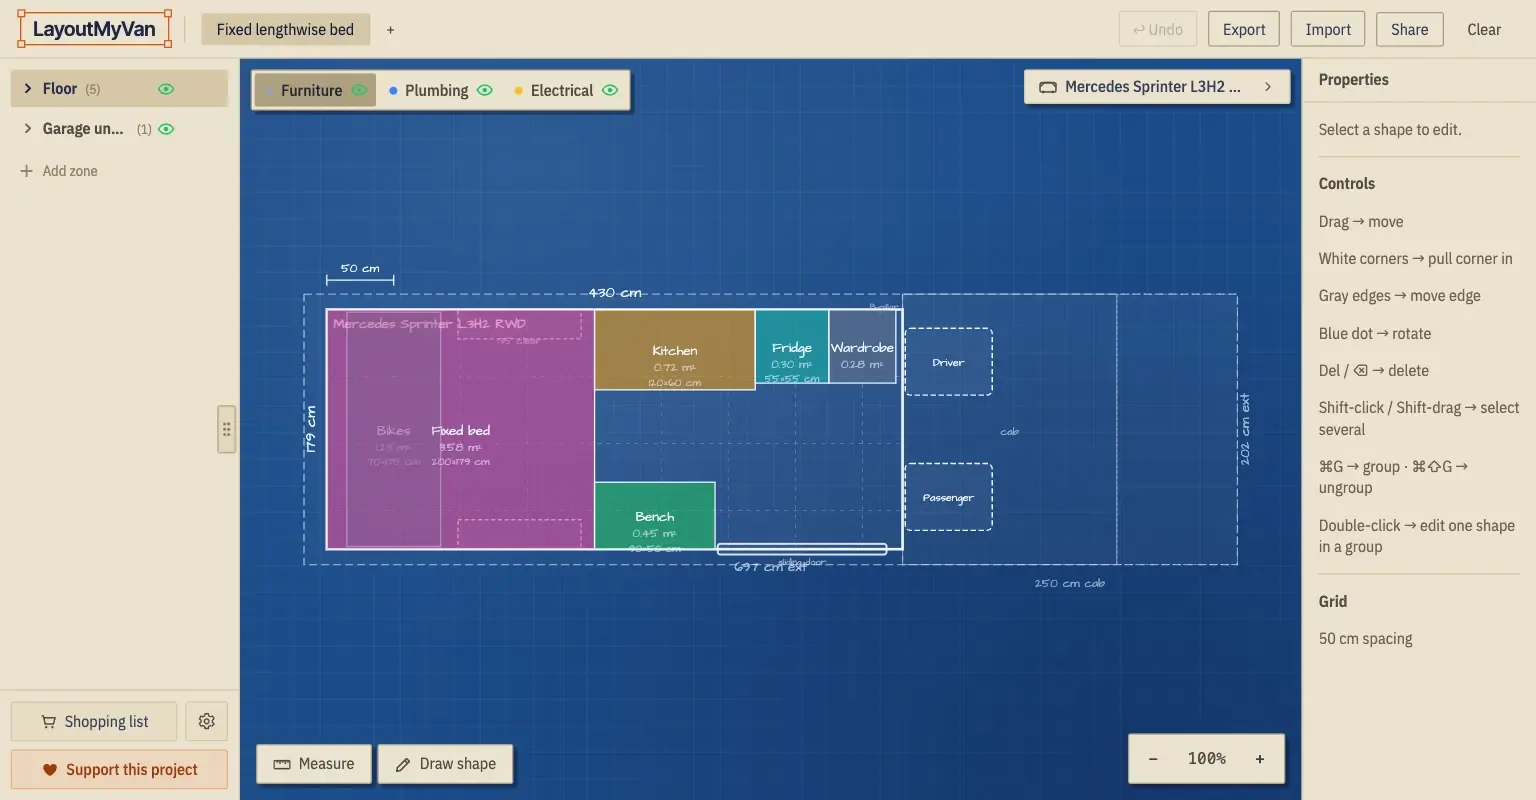Viewport: 1536px width, 800px height.
Task: Click the Fixed bed label
Action: 461,431
